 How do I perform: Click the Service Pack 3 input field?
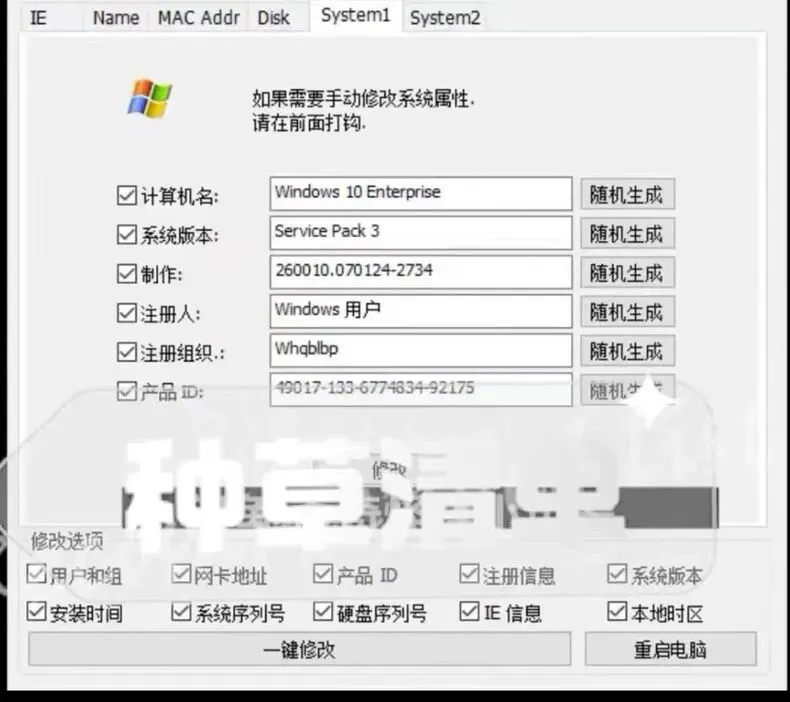click(421, 233)
